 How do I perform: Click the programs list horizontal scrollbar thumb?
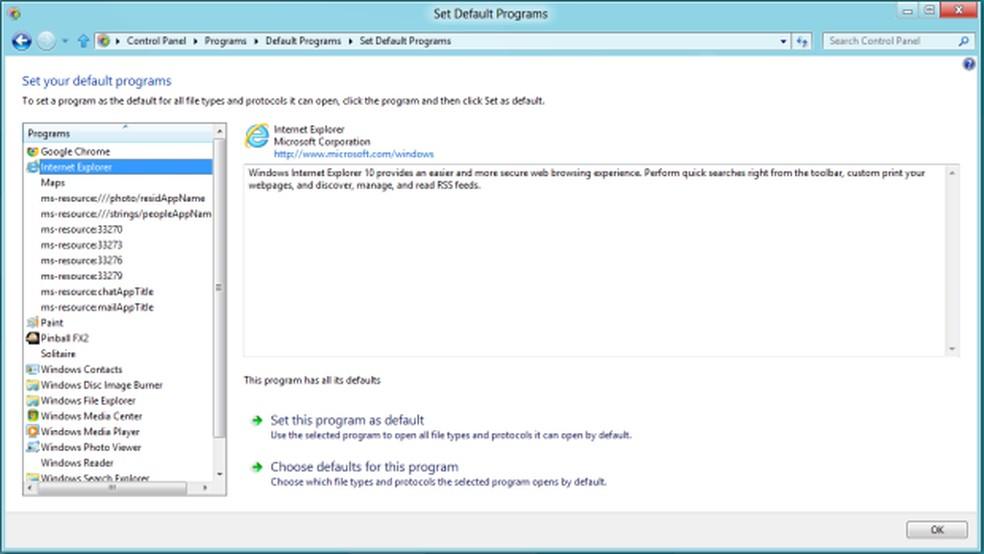click(113, 487)
